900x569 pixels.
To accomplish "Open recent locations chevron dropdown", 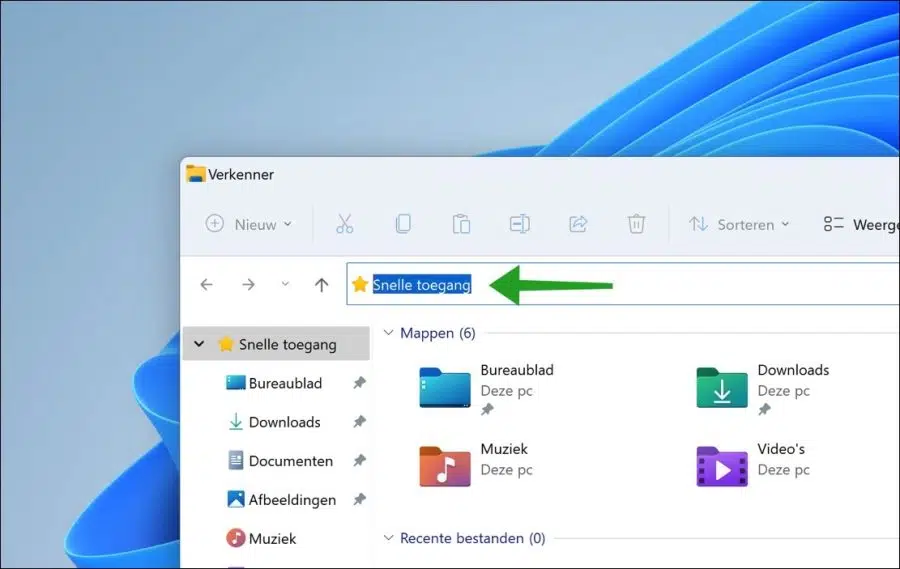I will tap(285, 284).
